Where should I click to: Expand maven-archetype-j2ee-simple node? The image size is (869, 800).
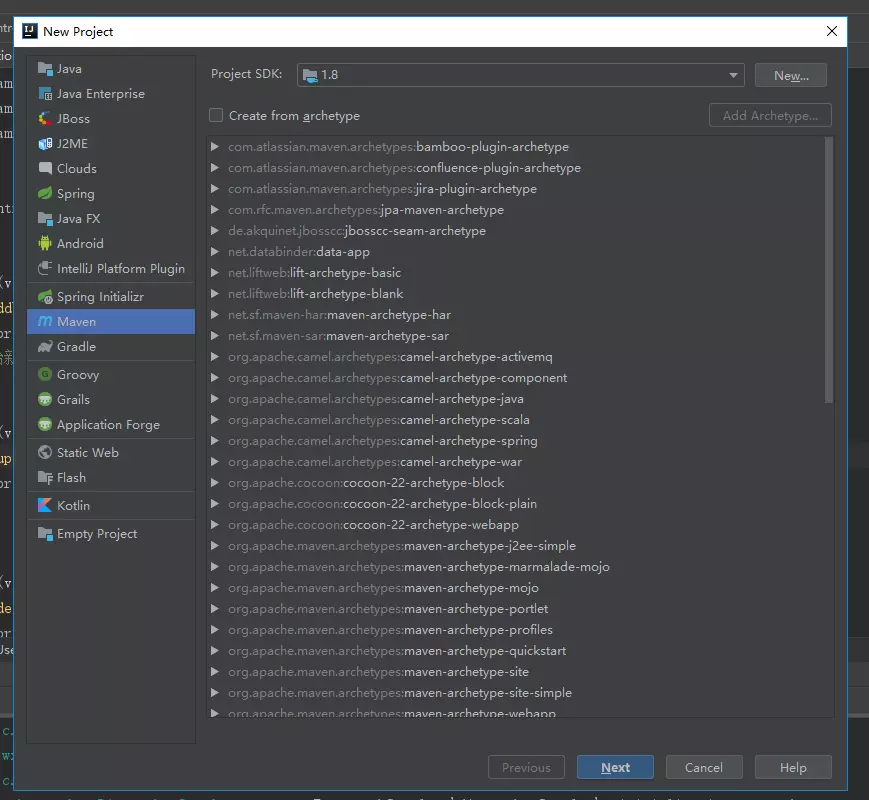(214, 546)
